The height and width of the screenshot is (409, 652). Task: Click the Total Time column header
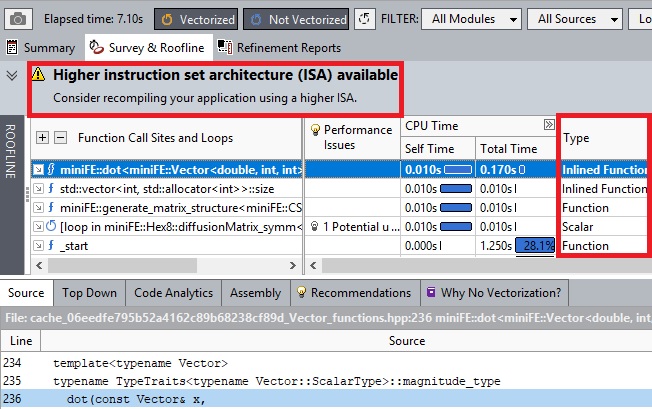click(x=508, y=149)
